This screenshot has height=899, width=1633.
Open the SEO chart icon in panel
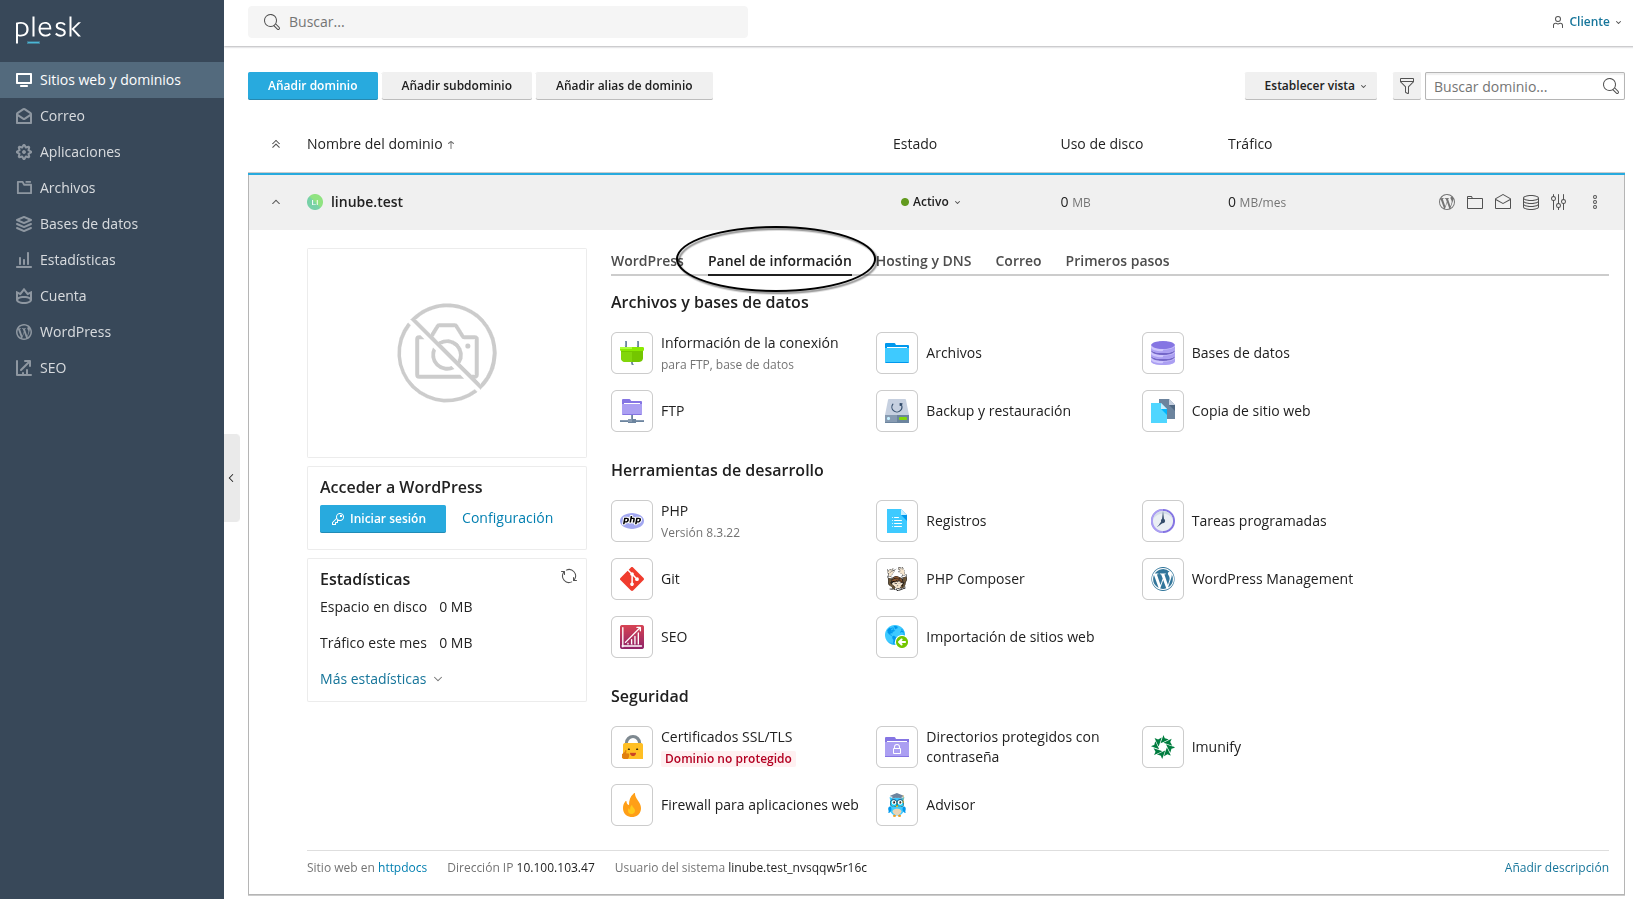632,637
